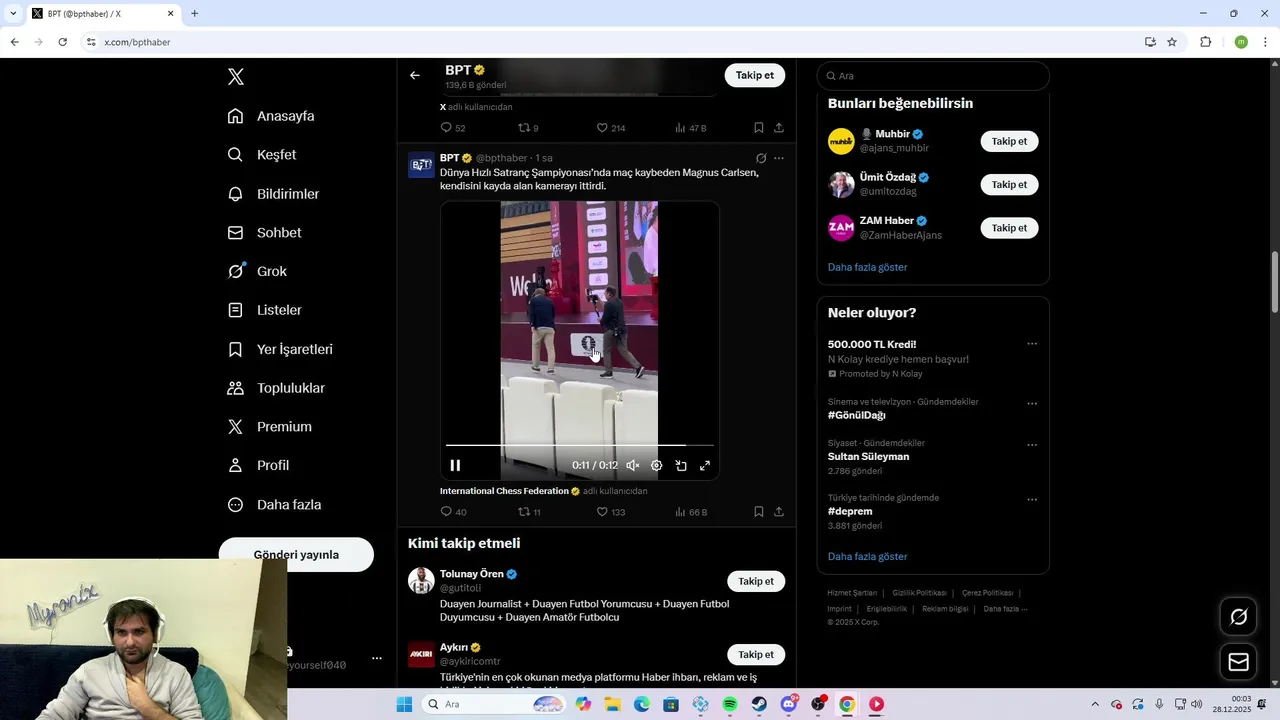Open options for 500.000 TL Kredi trend
1280x720 pixels.
pyautogui.click(x=1032, y=344)
